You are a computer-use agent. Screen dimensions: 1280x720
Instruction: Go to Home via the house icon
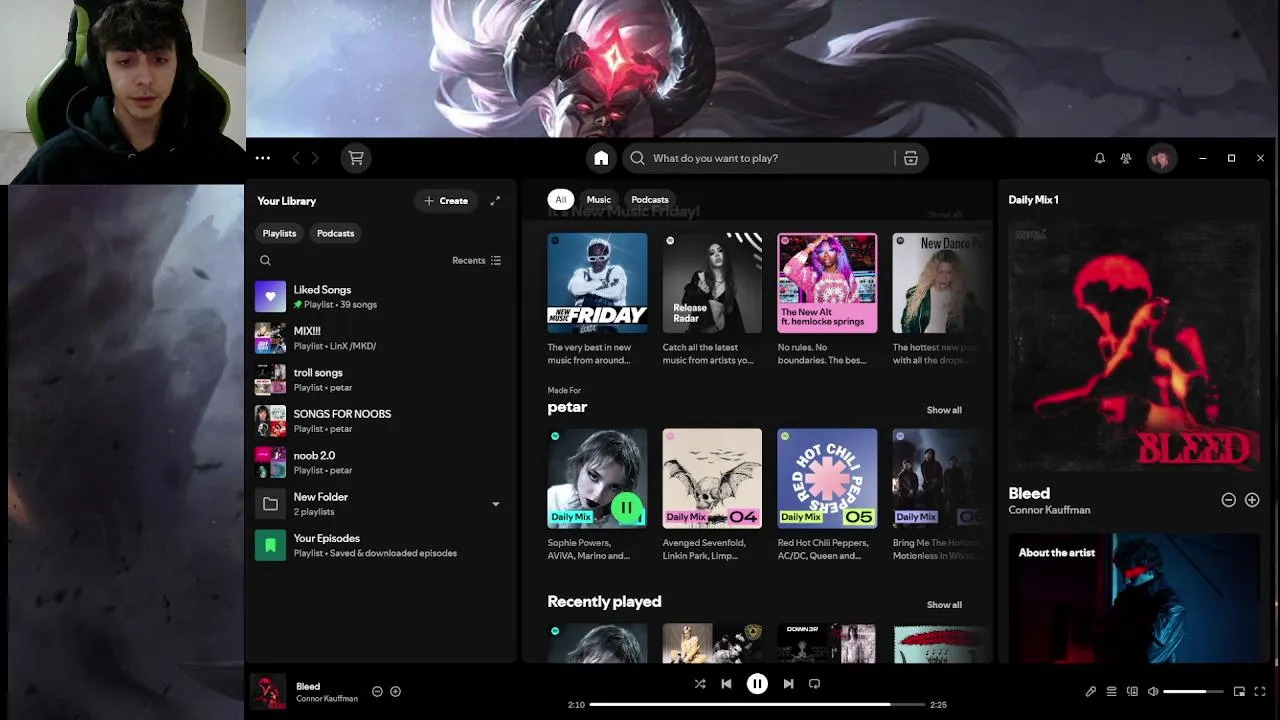[601, 158]
